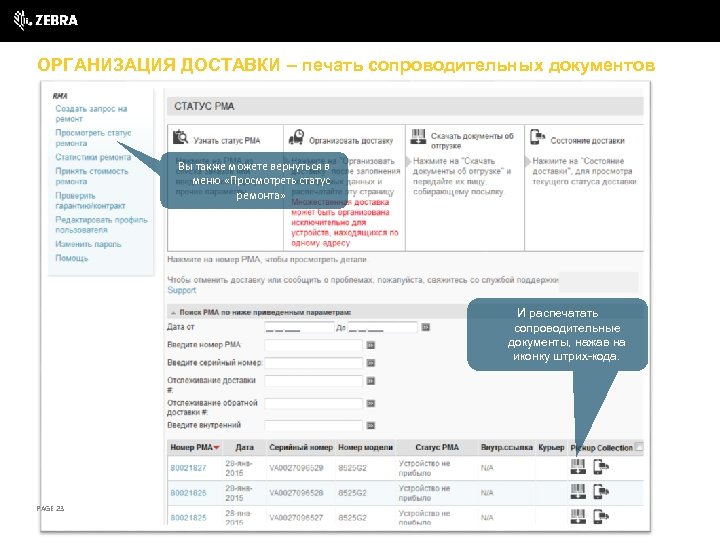Print documents via barcode icon for 80021827

tap(578, 467)
